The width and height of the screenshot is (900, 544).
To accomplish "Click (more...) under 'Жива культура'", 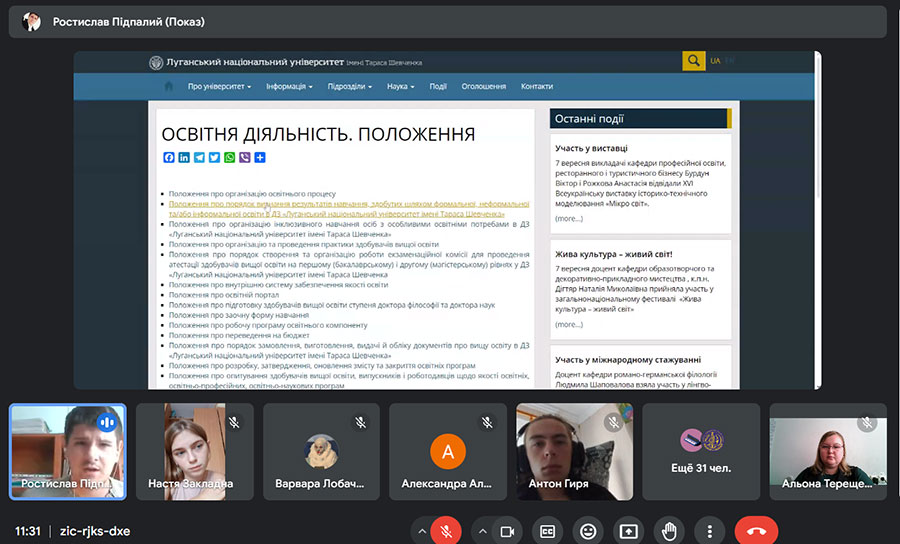I will coord(569,325).
